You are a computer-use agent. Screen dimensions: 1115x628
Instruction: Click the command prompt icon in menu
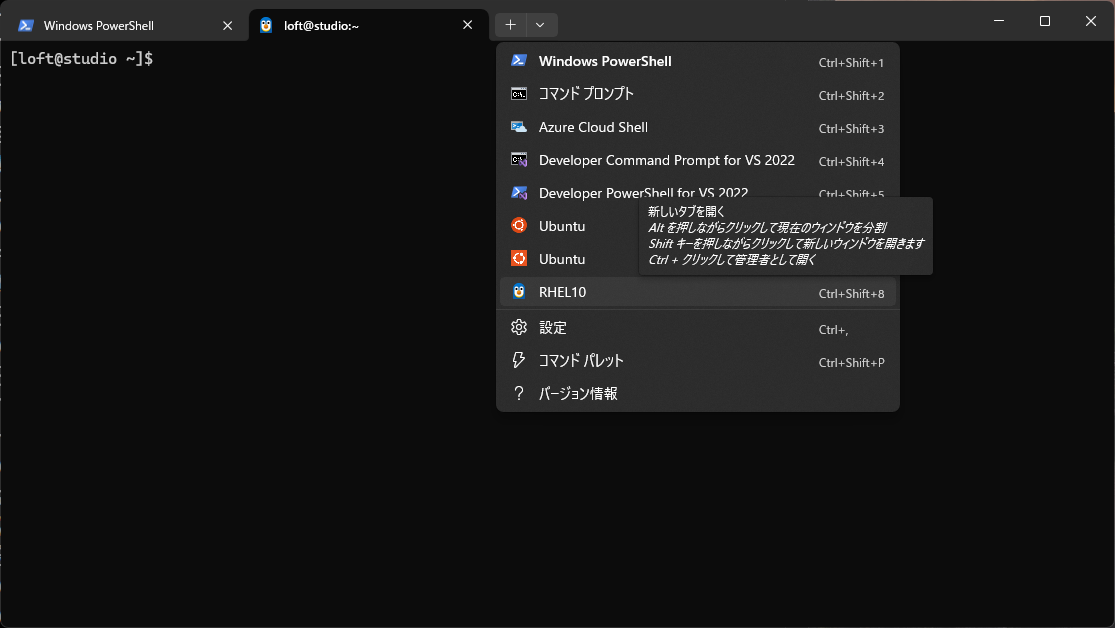519,94
